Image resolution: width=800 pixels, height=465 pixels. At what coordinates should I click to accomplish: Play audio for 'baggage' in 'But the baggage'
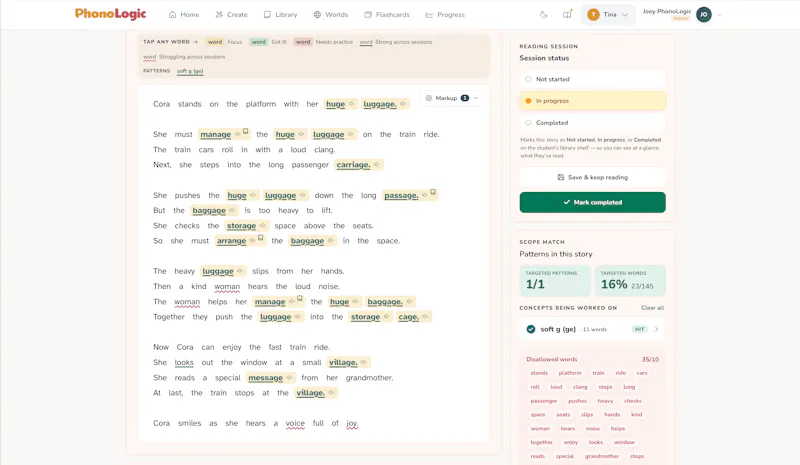point(232,210)
